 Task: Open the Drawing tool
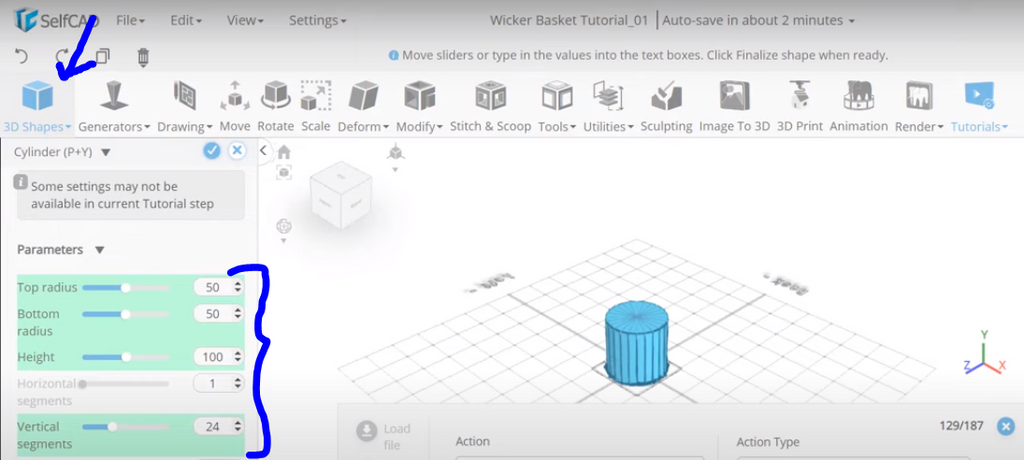[x=185, y=107]
